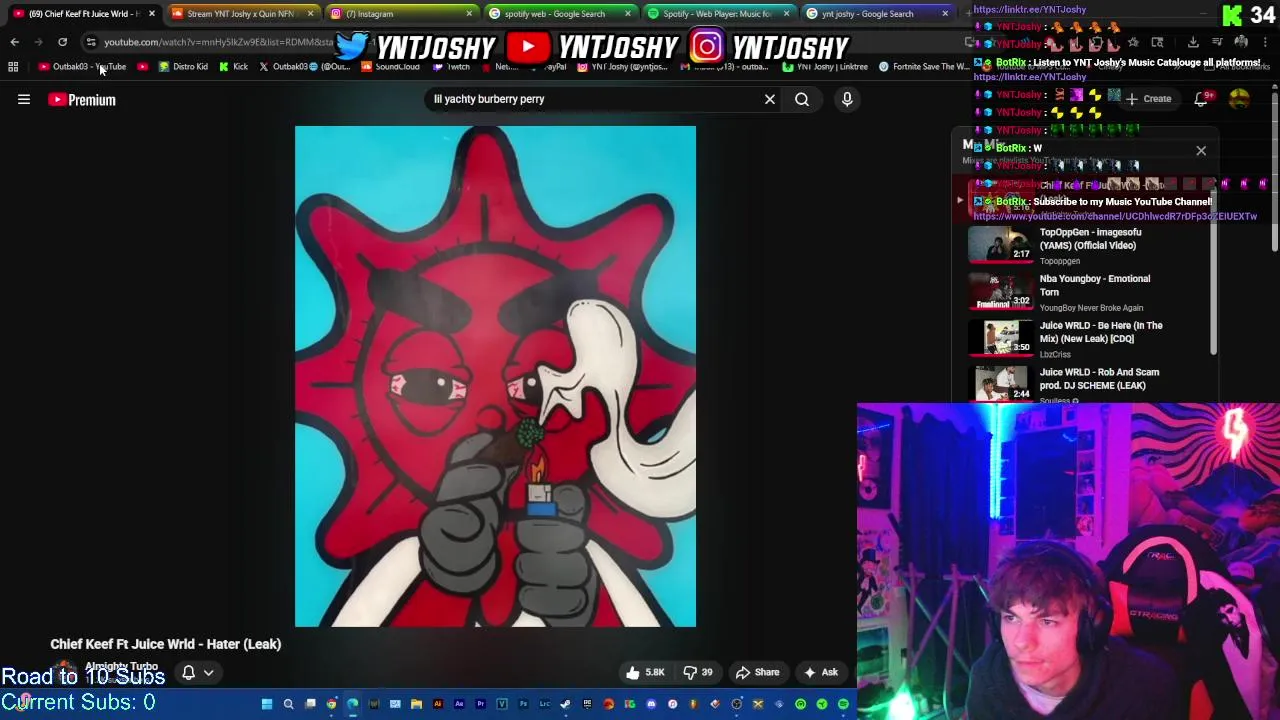Launch Lightroom Classic from taskbar

(x=544, y=704)
